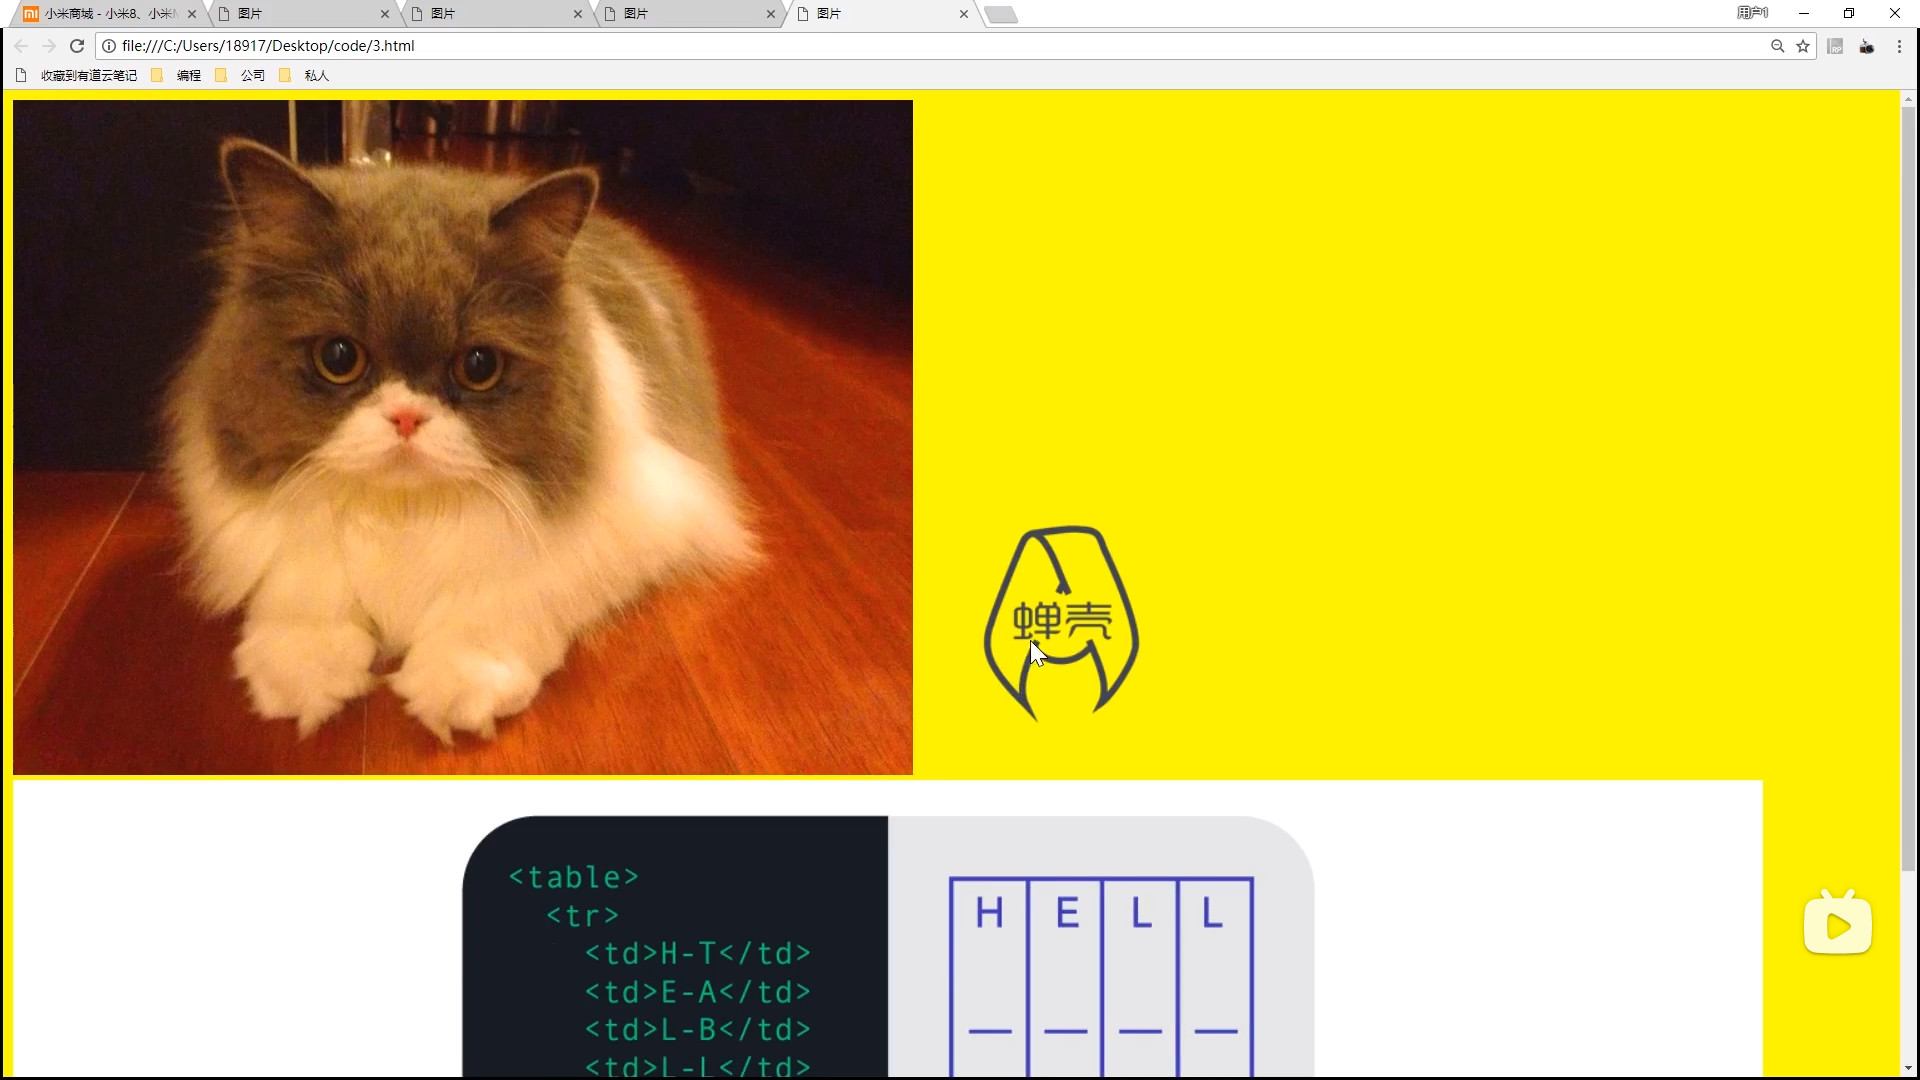Click the camera extension icon
Image resolution: width=1920 pixels, height=1080 pixels.
tap(1866, 46)
